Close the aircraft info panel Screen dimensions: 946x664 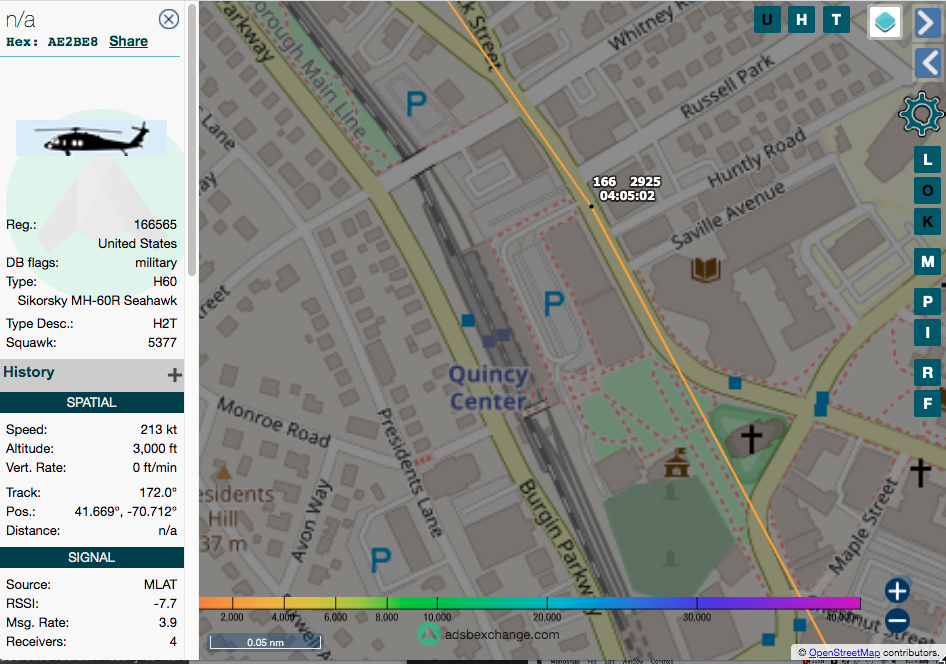(169, 19)
